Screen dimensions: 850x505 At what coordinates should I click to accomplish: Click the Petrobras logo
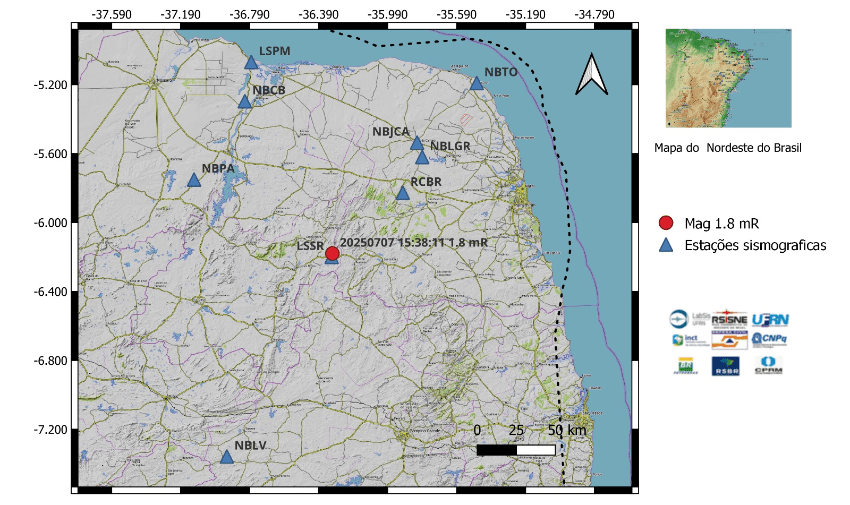(686, 366)
